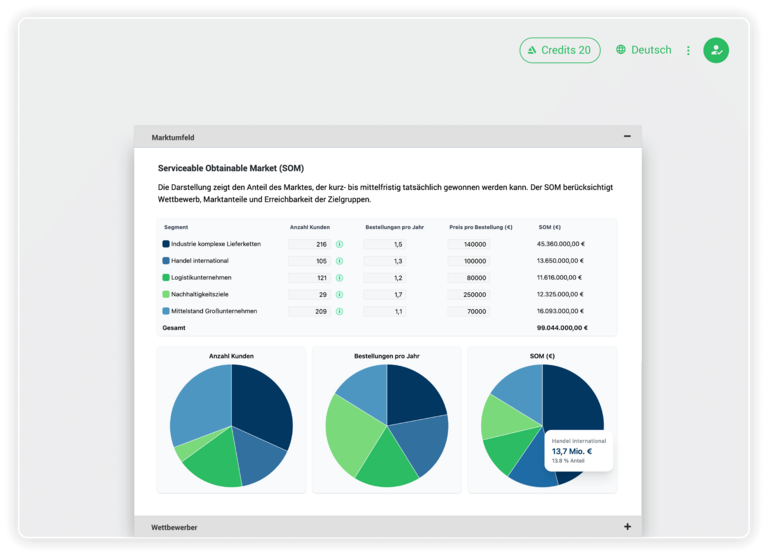Click the info icon for Nachhaltigkeitsziele row
The image size is (768, 557).
pos(339,295)
